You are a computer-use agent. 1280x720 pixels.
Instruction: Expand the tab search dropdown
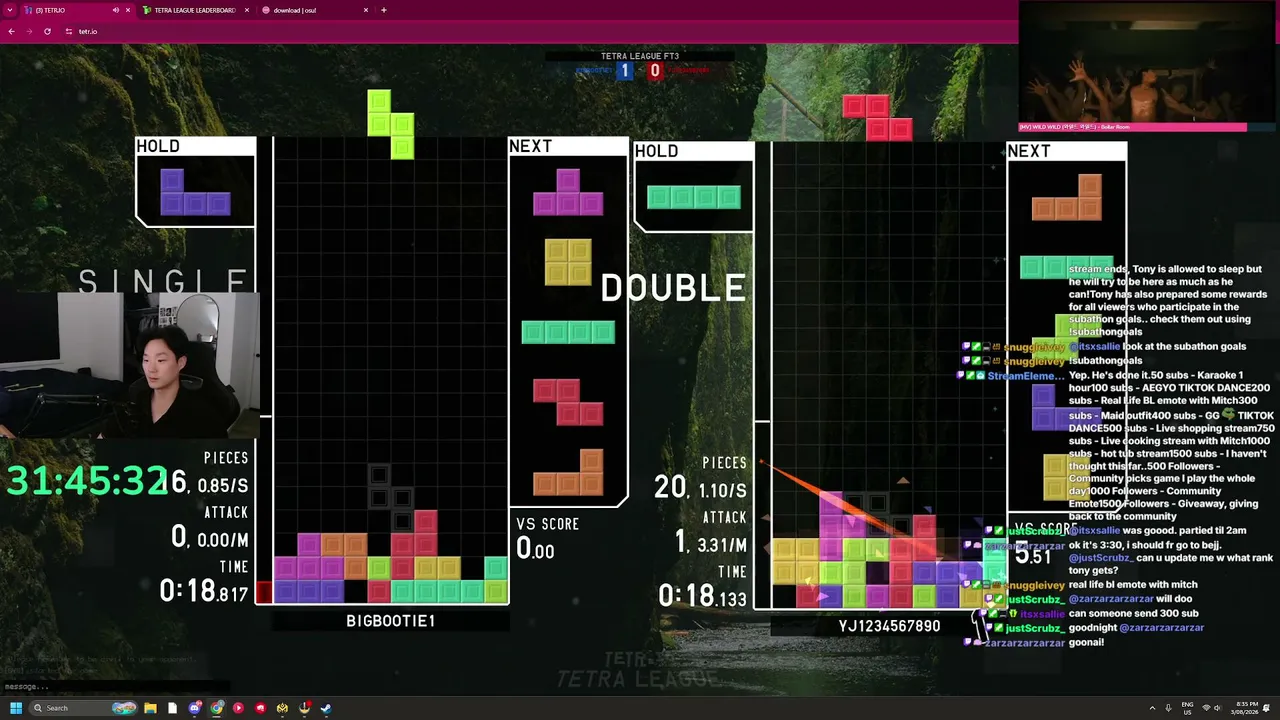(11, 10)
